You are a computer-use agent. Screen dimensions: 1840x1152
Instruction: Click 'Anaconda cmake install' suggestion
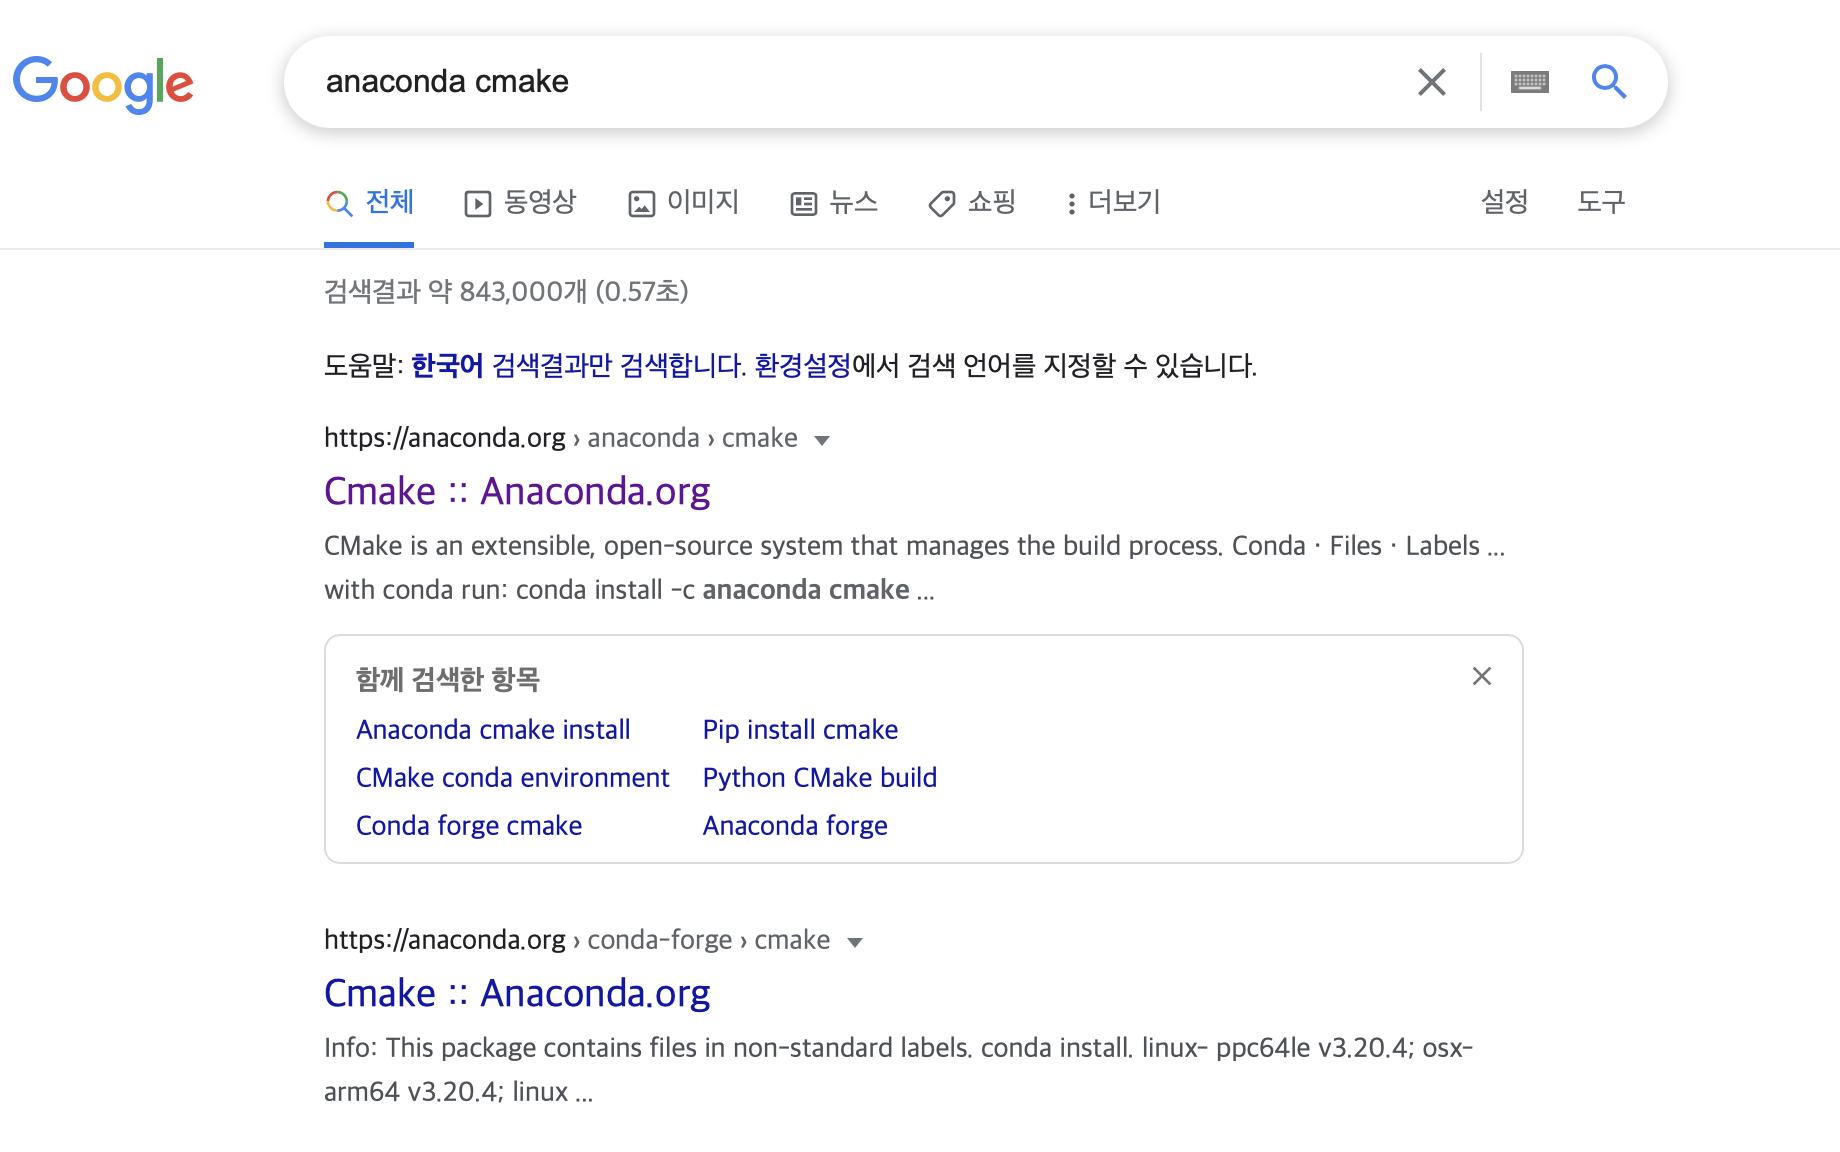click(493, 730)
